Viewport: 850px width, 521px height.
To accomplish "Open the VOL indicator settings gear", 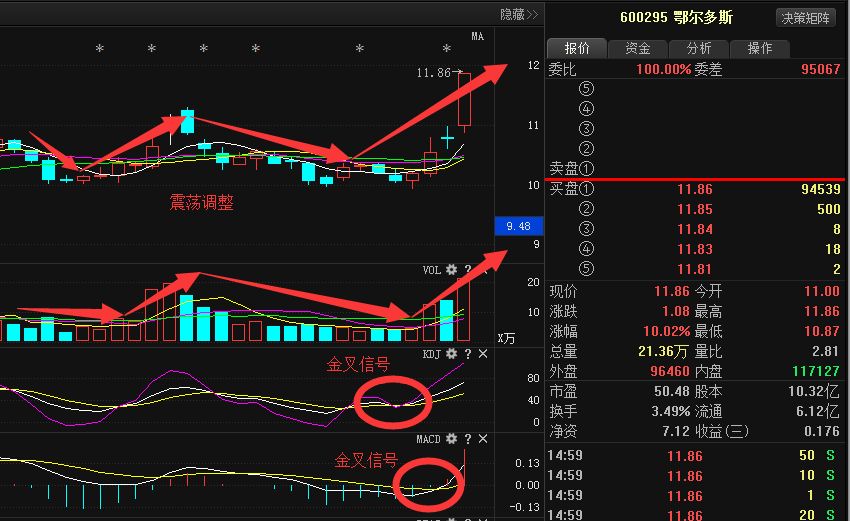I will [451, 269].
